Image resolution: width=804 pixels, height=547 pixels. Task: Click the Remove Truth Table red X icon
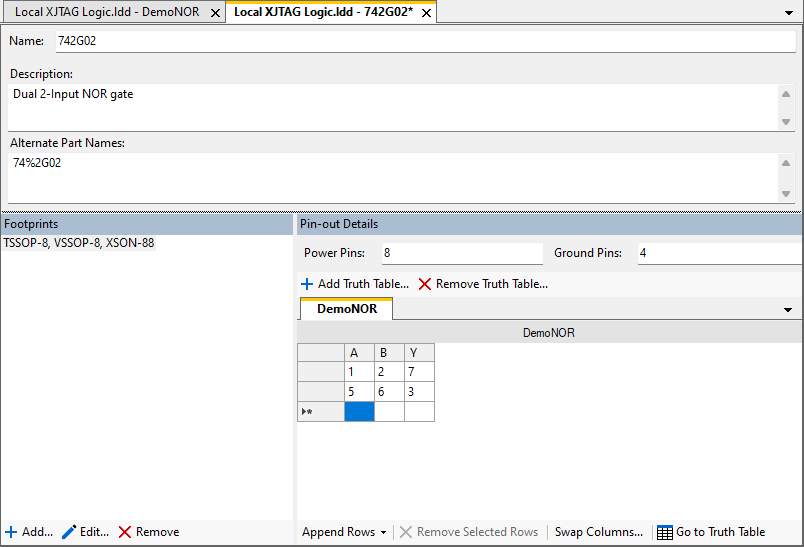(x=425, y=284)
